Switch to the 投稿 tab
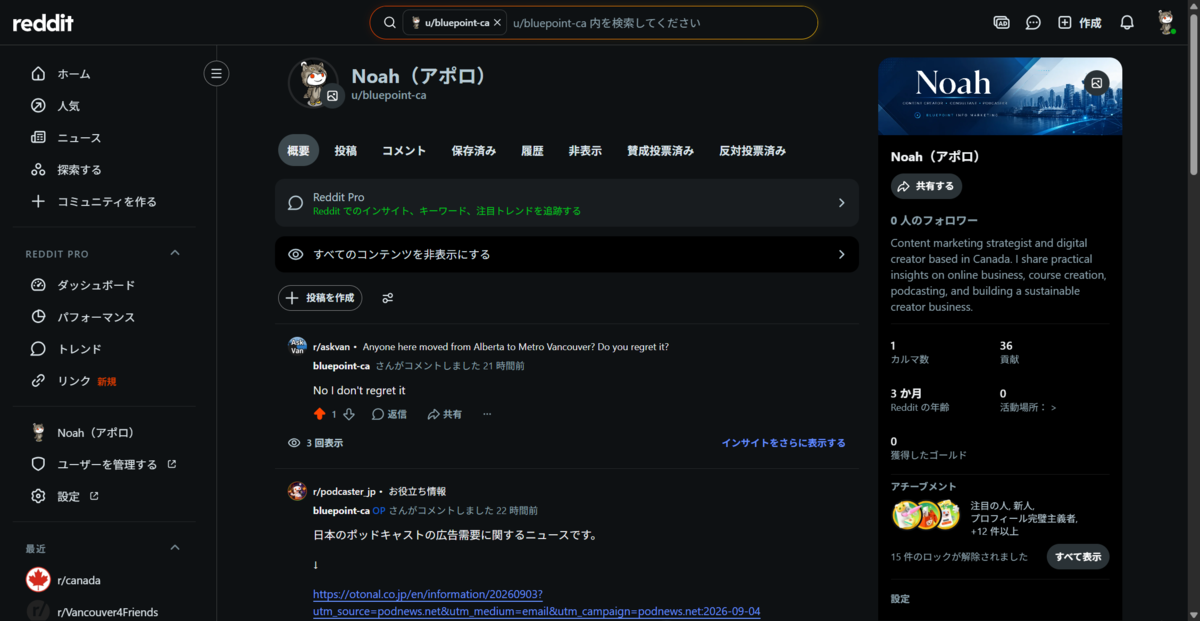1200x621 pixels. click(x=346, y=151)
